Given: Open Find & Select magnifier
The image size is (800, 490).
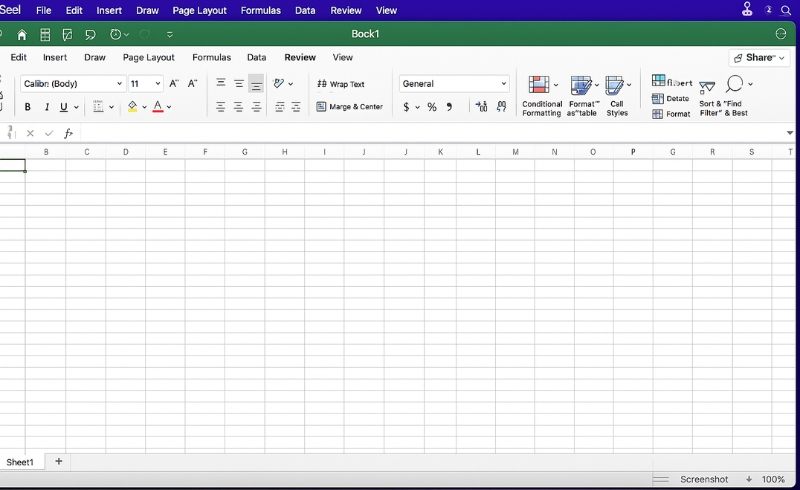Looking at the screenshot, I should pyautogui.click(x=735, y=84).
